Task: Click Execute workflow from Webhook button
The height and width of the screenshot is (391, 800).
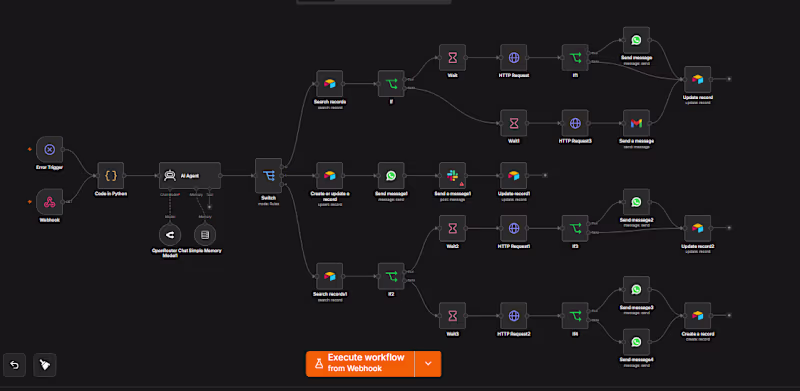Action: point(360,363)
